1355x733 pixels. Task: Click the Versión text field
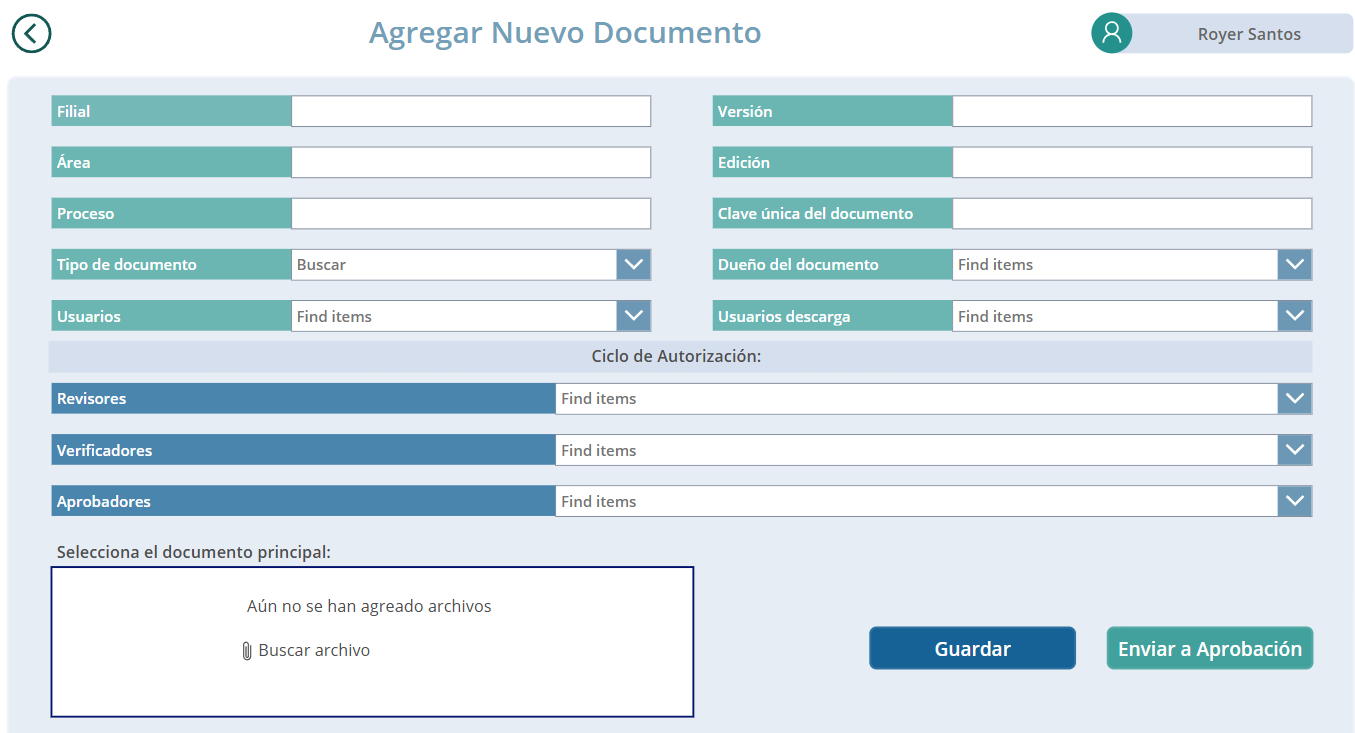tap(1131, 112)
